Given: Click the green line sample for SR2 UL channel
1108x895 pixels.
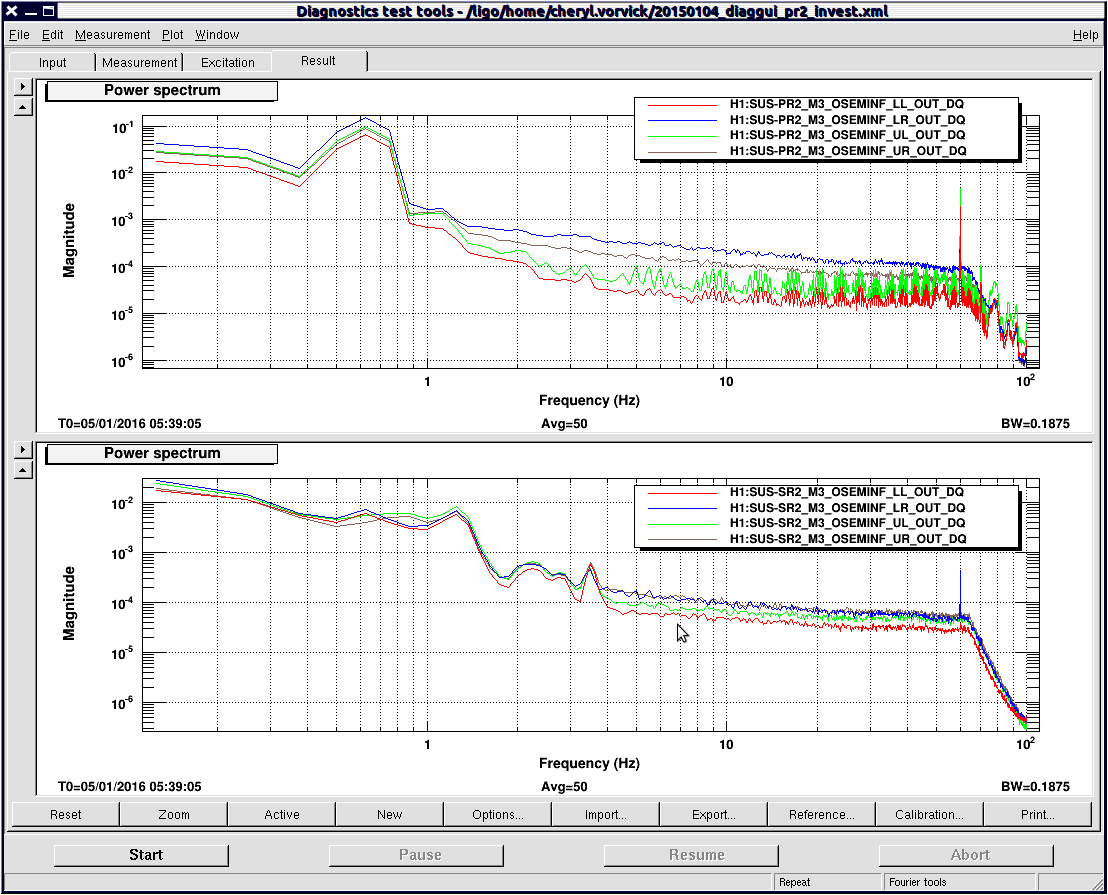Looking at the screenshot, I should (683, 523).
